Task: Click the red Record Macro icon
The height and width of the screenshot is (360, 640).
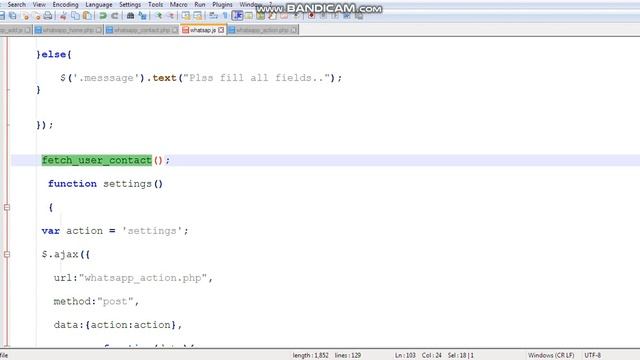Action: (x=311, y=16)
